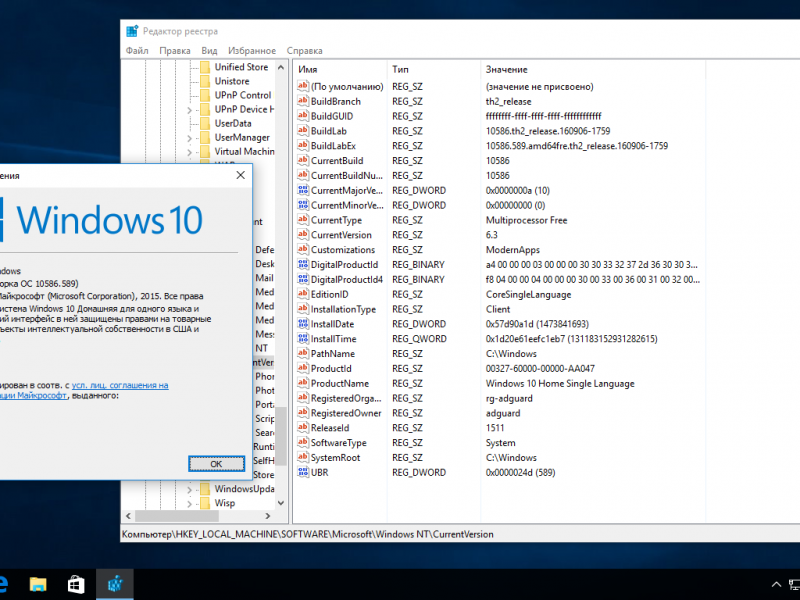Open the license terms link
Image resolution: width=800 pixels, height=600 pixels.
pos(120,385)
